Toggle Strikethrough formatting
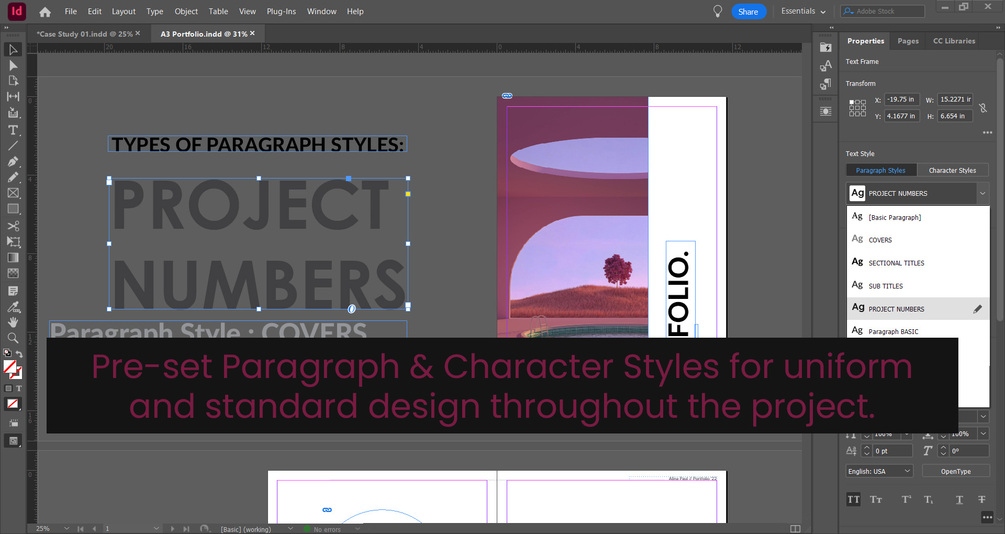 click(x=981, y=499)
